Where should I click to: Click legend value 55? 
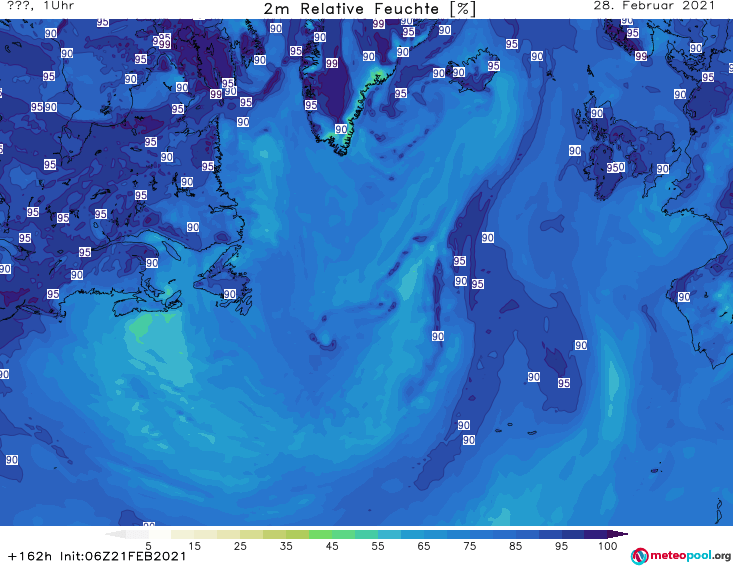pyautogui.click(x=378, y=545)
